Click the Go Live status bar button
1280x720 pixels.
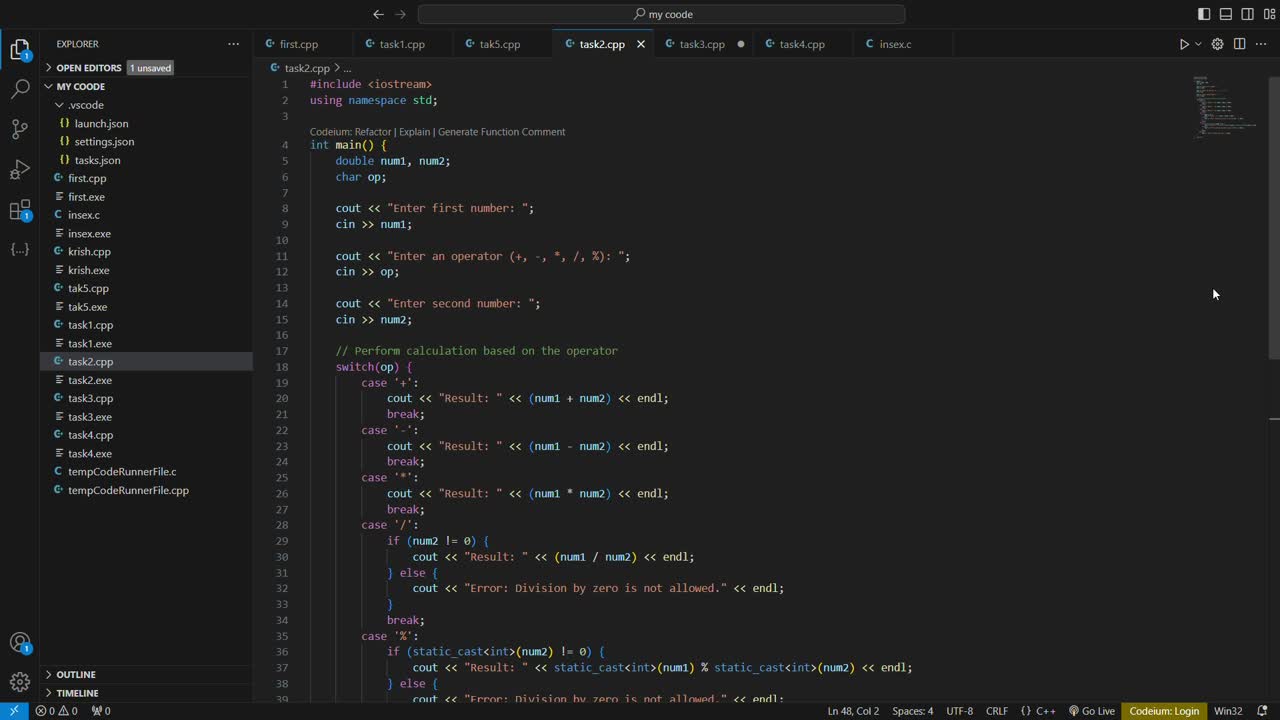coord(1091,711)
